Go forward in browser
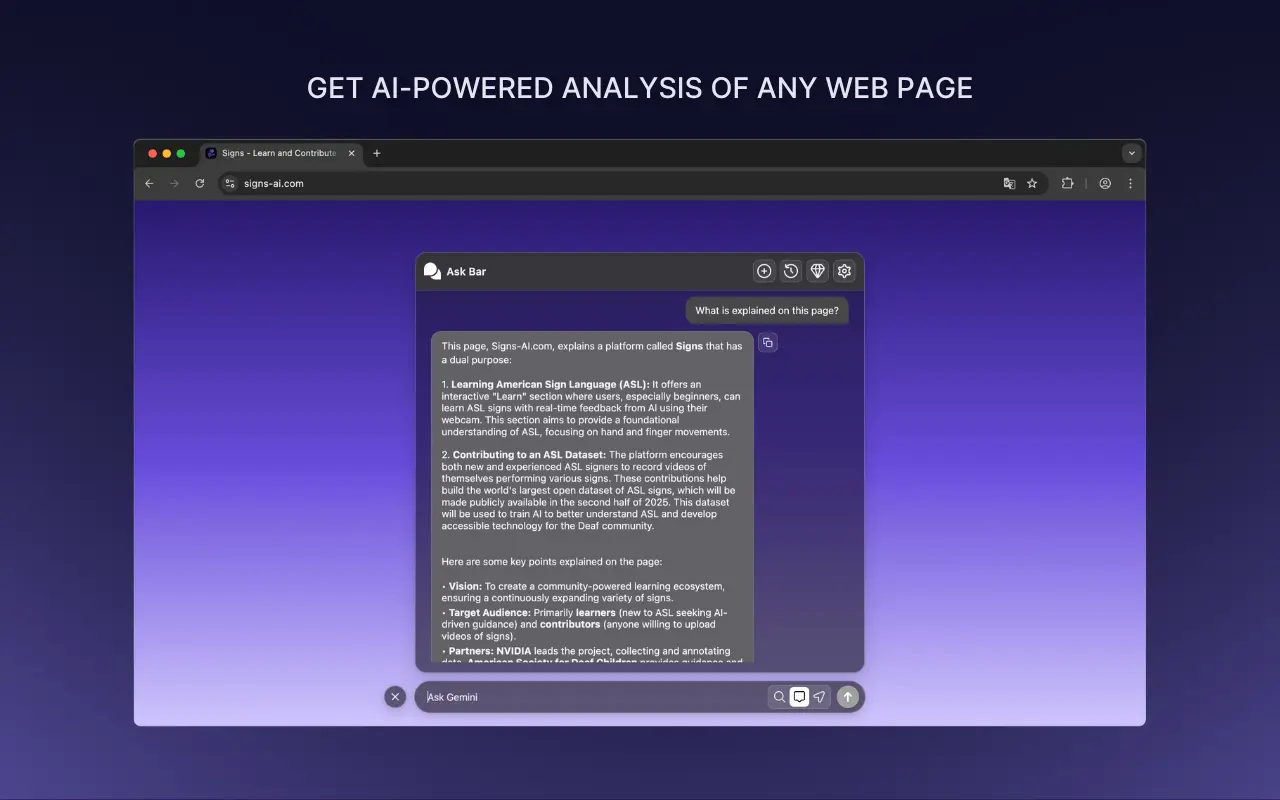Screen dimensions: 1280x800 [174, 183]
